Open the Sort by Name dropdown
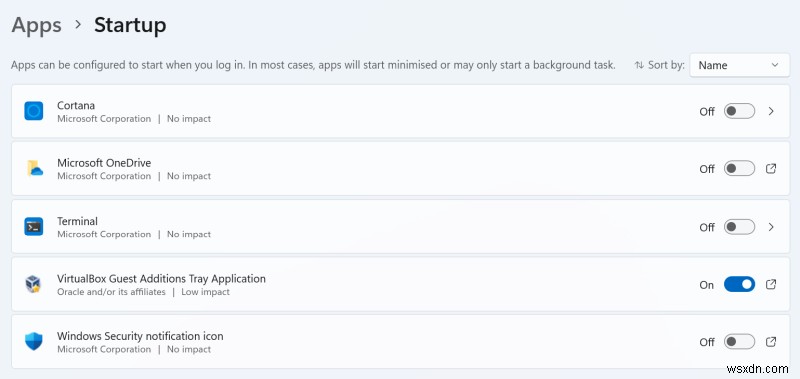The image size is (800, 379). [739, 65]
